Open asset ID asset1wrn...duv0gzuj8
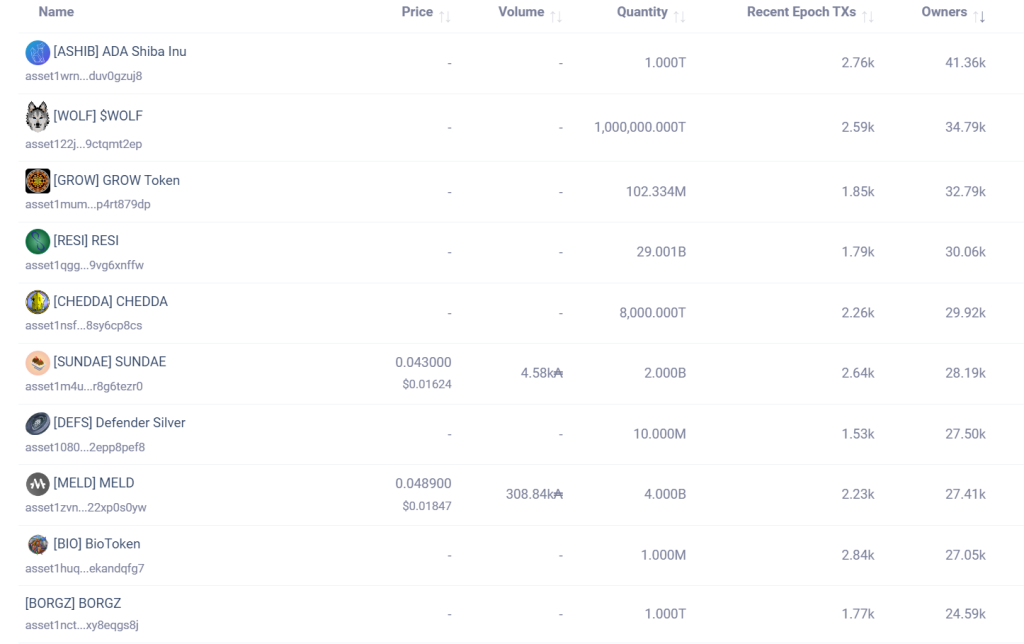The height and width of the screenshot is (644, 1024). (x=84, y=76)
